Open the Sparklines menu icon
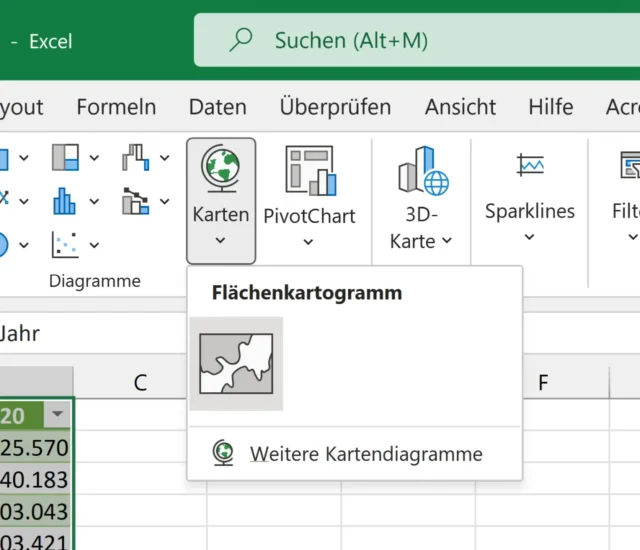The image size is (640, 550). click(529, 165)
